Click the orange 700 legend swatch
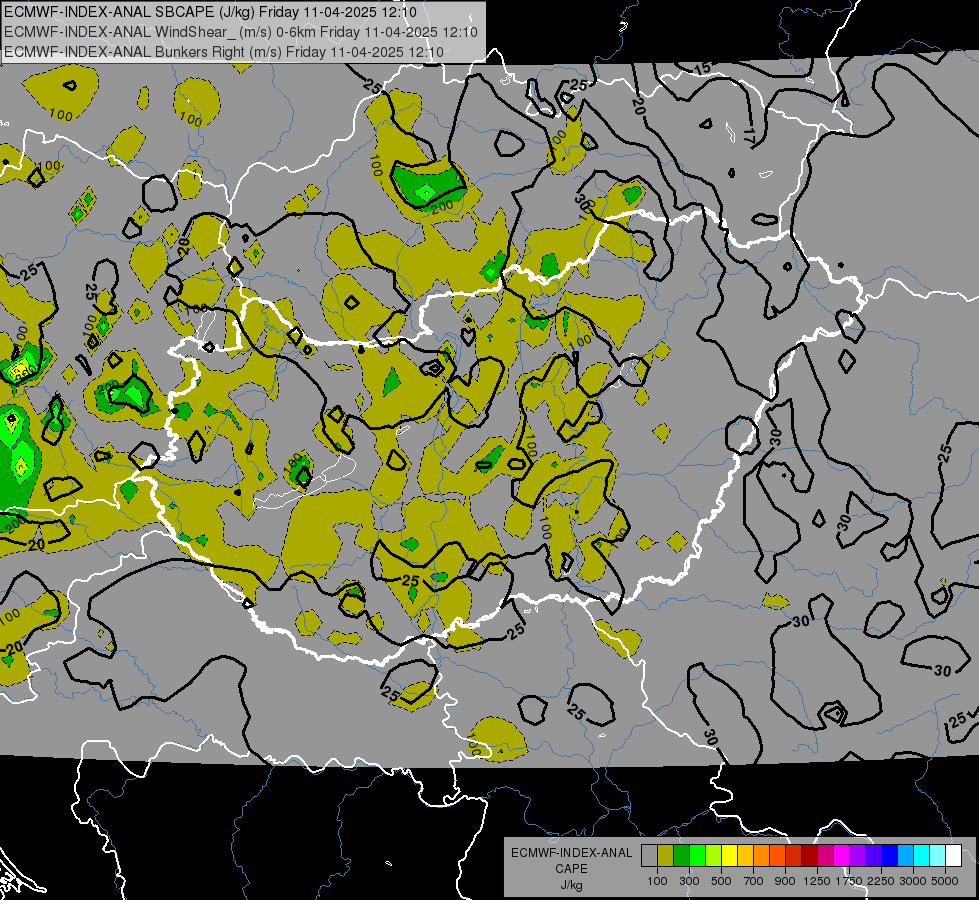The height and width of the screenshot is (900, 979). click(762, 856)
